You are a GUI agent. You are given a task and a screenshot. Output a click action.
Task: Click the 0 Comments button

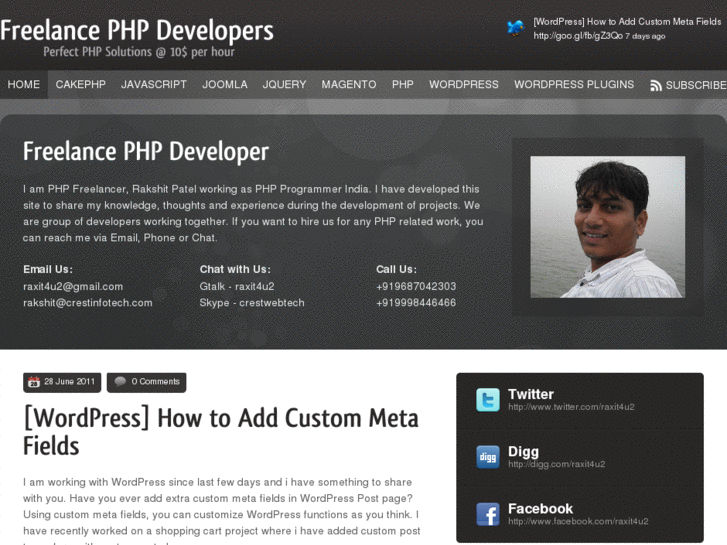[x=147, y=382]
